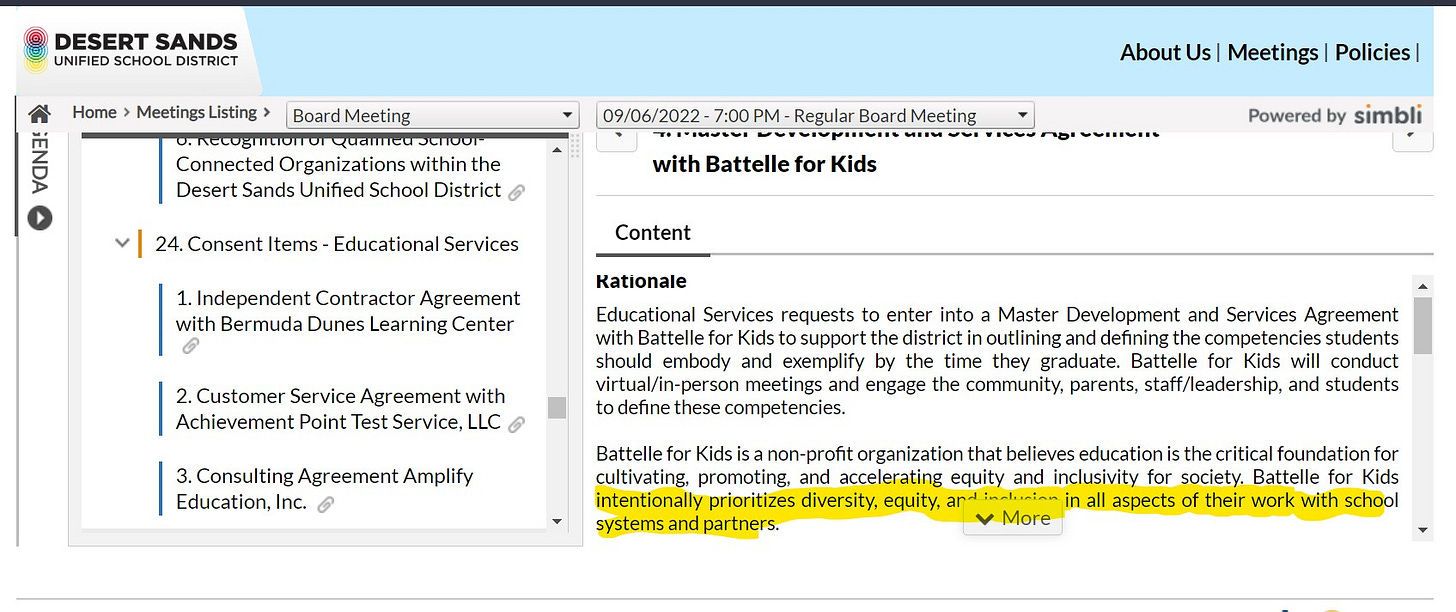The image size is (1456, 612).
Task: Click the vertical AGENDA side label
Action: (x=40, y=161)
